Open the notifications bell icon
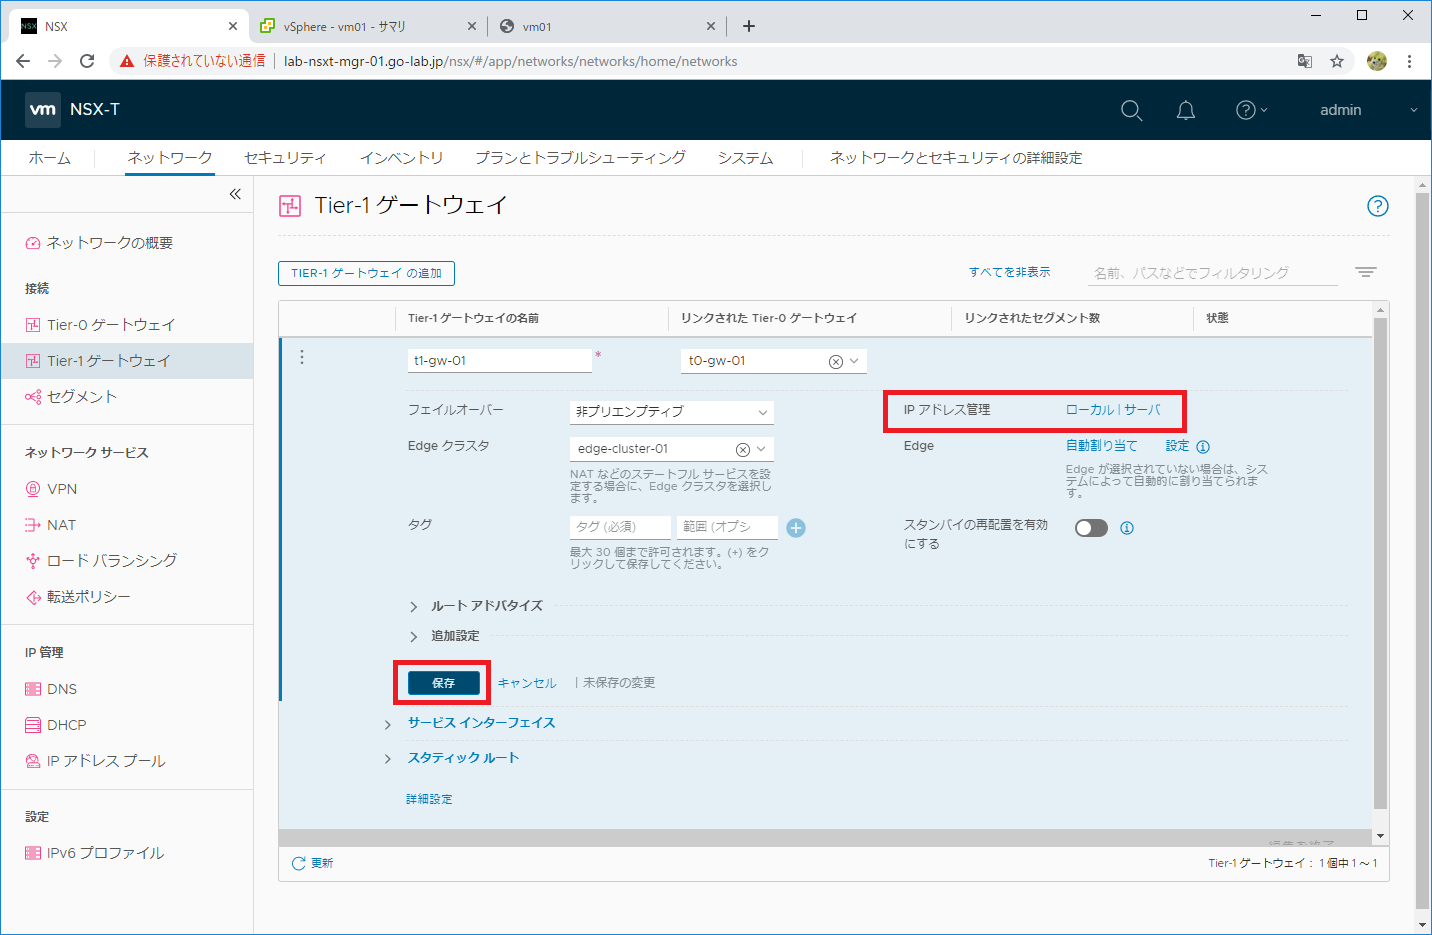1432x935 pixels. 1186,110
